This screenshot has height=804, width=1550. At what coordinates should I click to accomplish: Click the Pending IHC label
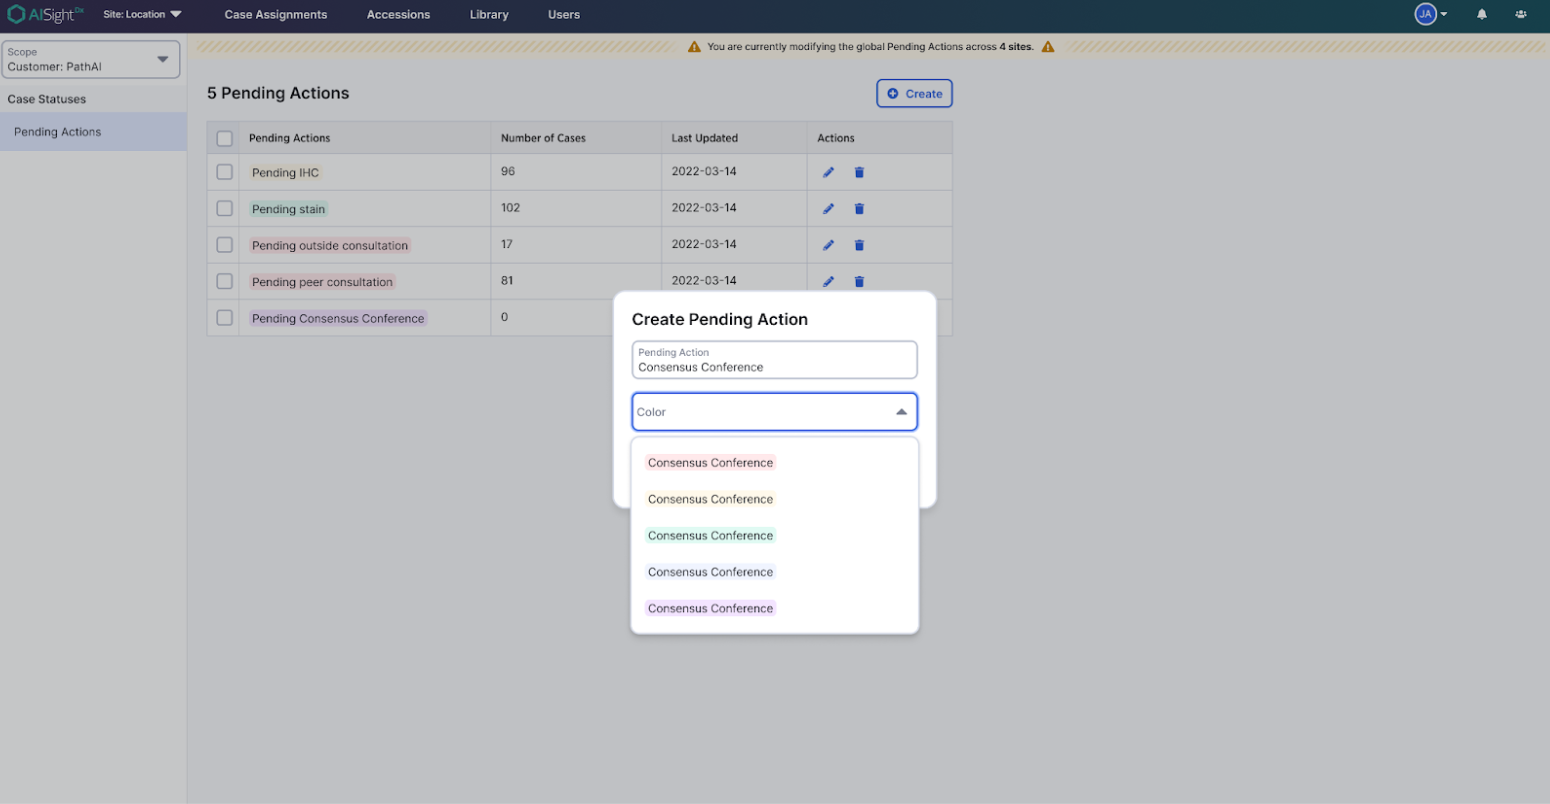(x=285, y=173)
